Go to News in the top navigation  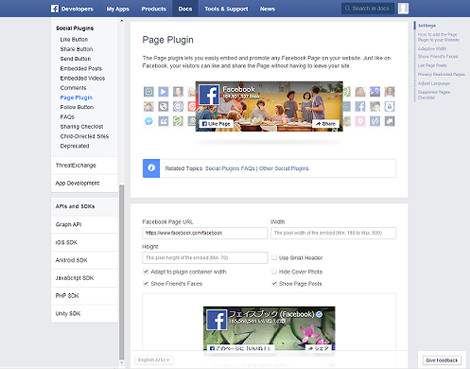point(267,9)
